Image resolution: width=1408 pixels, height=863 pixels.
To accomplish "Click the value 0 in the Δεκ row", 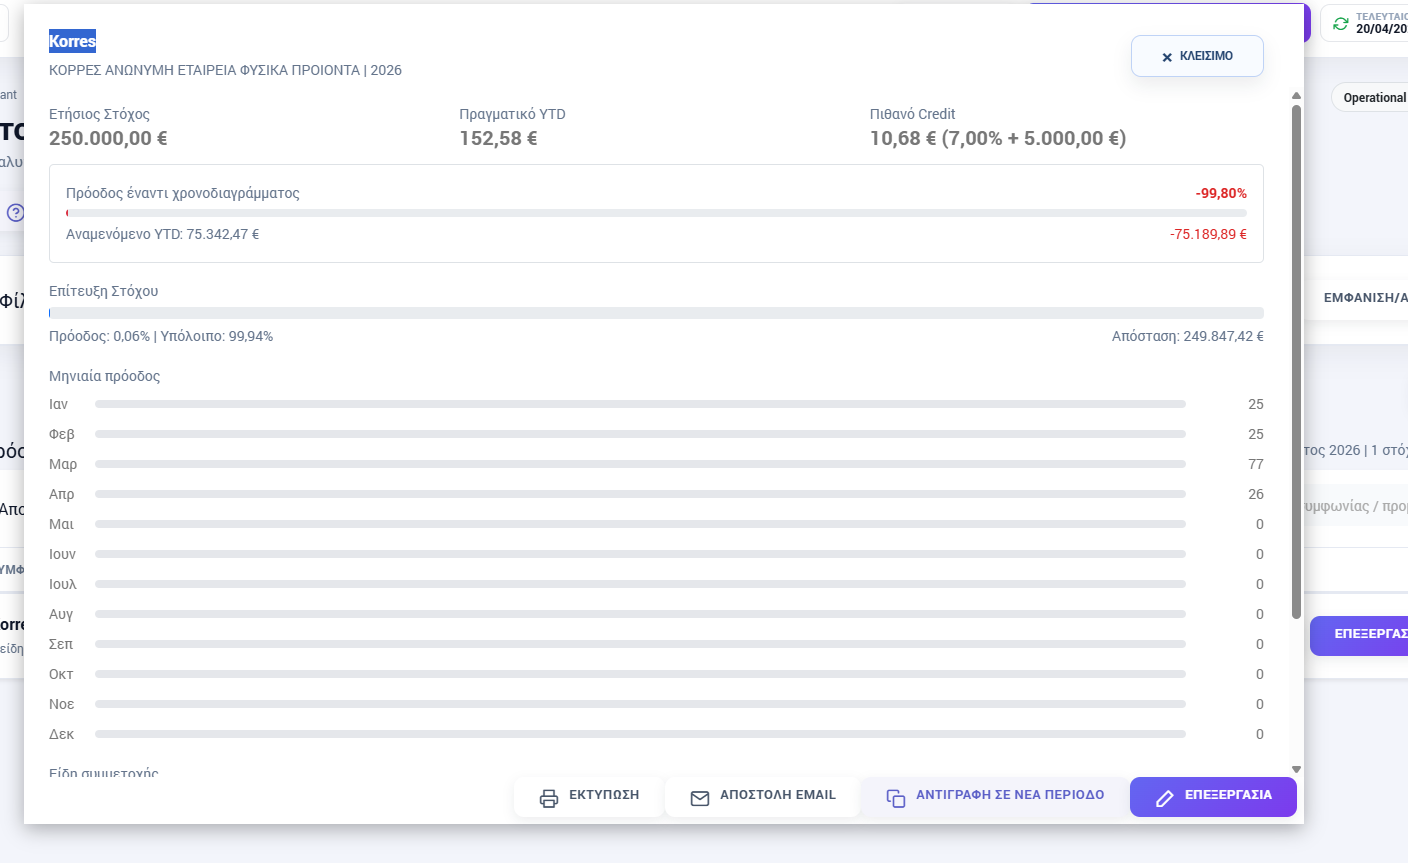I will click(x=1260, y=734).
